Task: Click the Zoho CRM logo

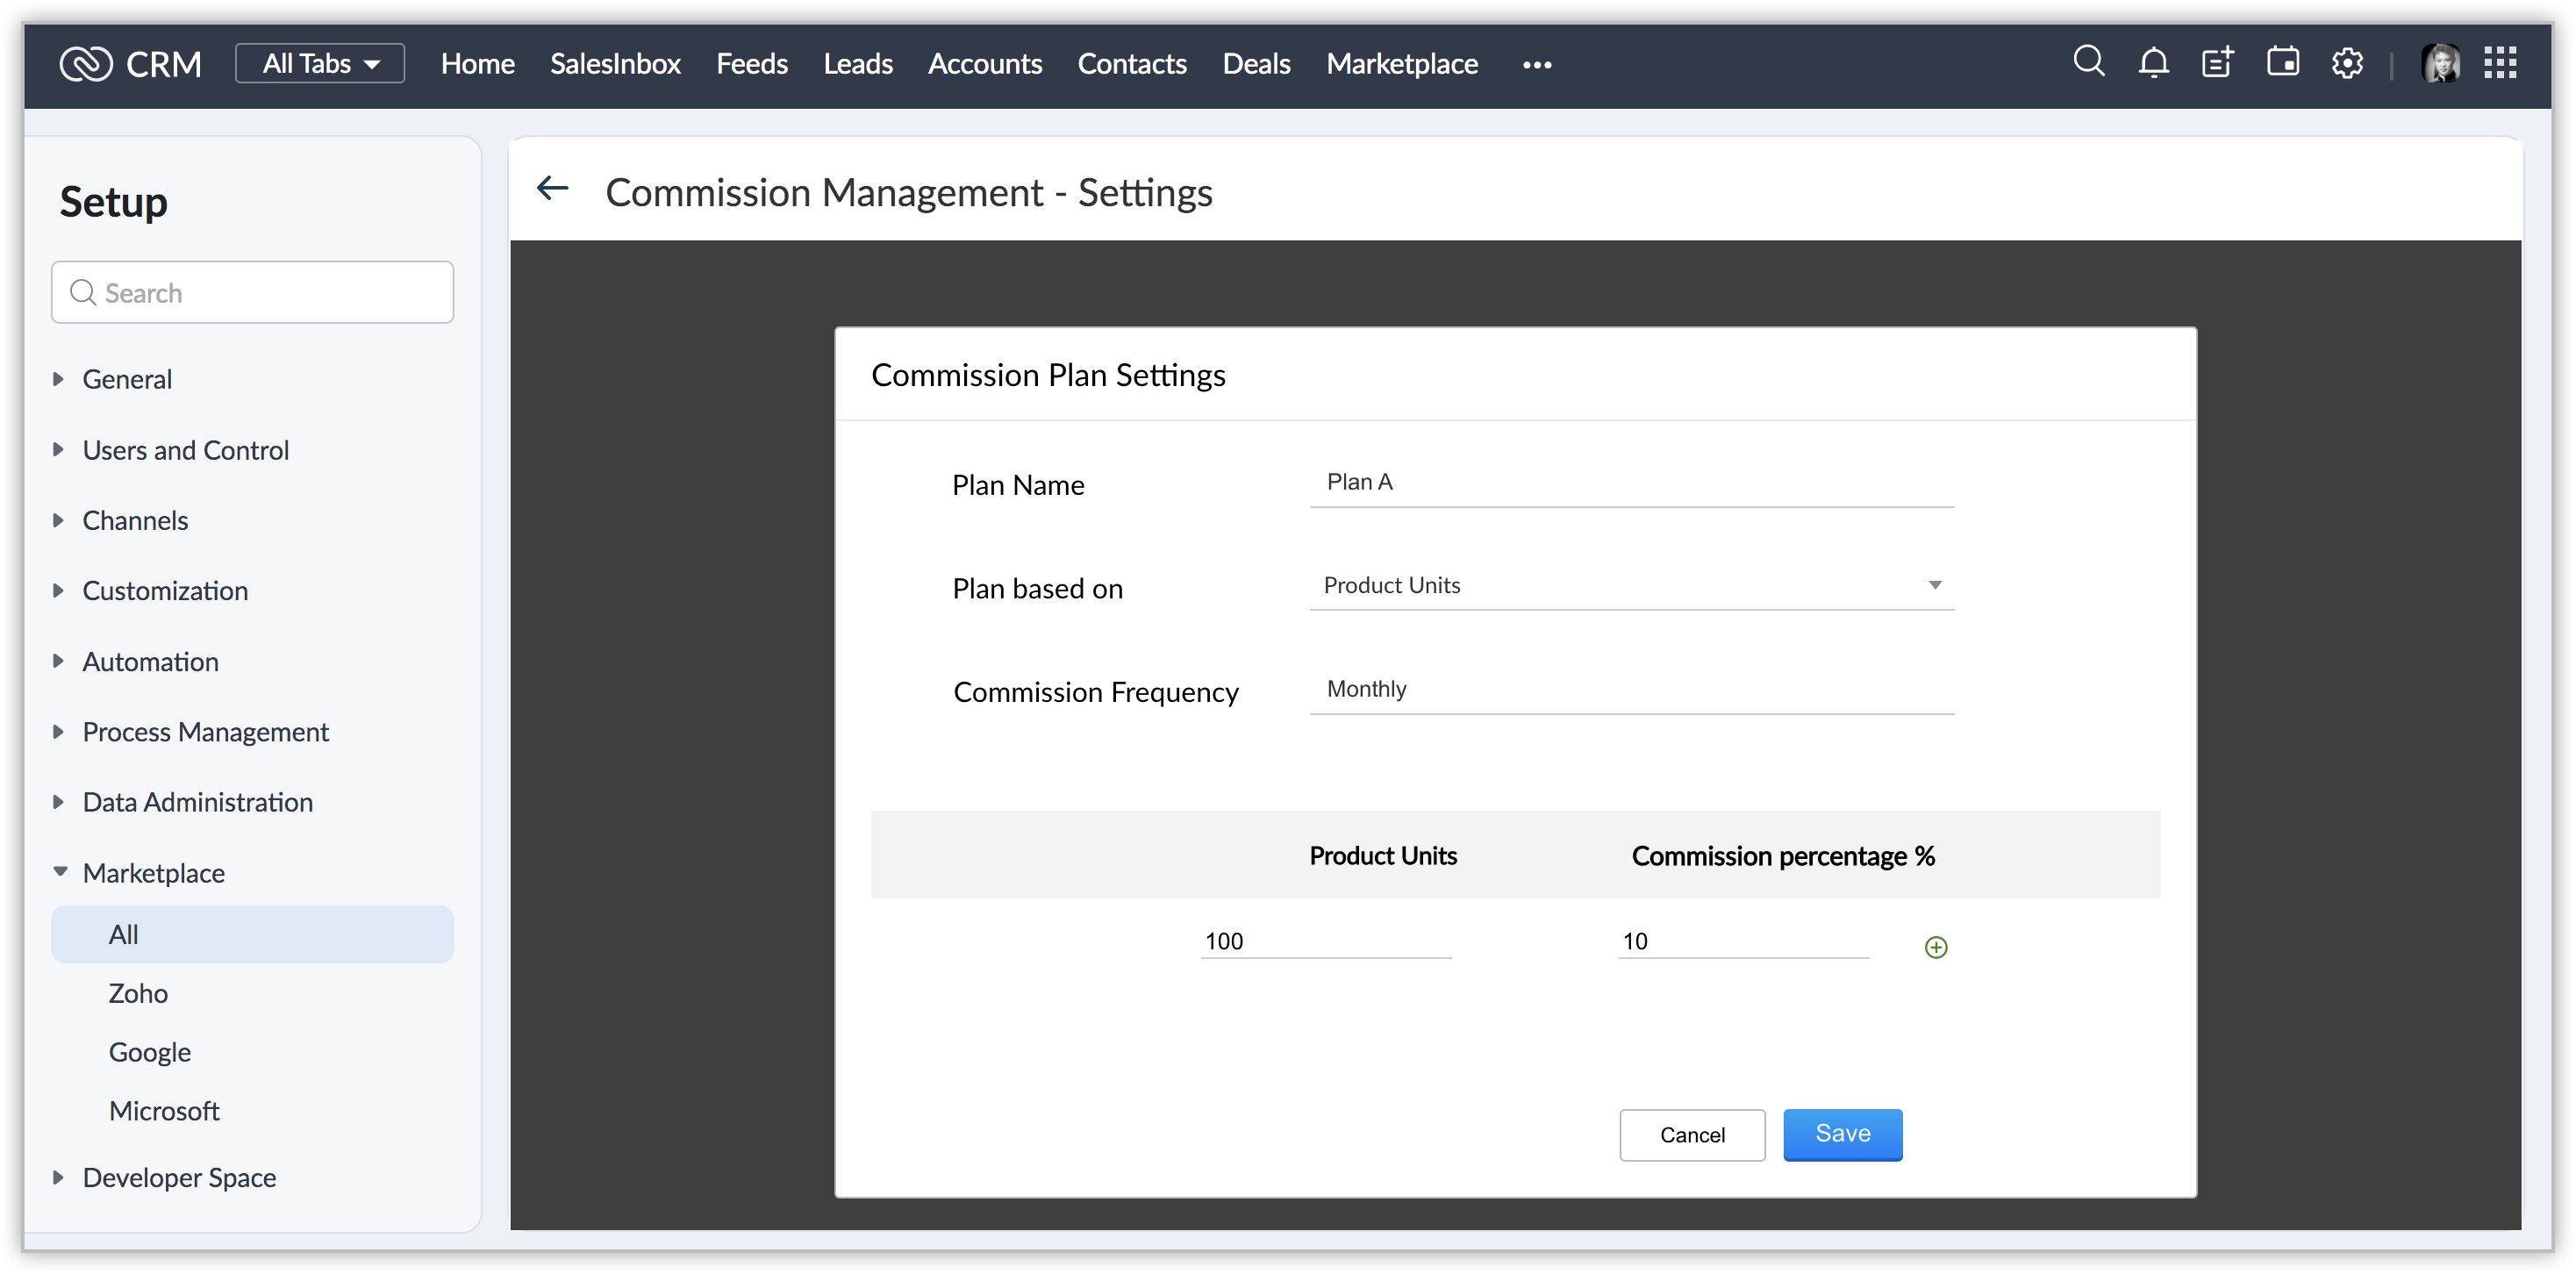Action: 130,64
